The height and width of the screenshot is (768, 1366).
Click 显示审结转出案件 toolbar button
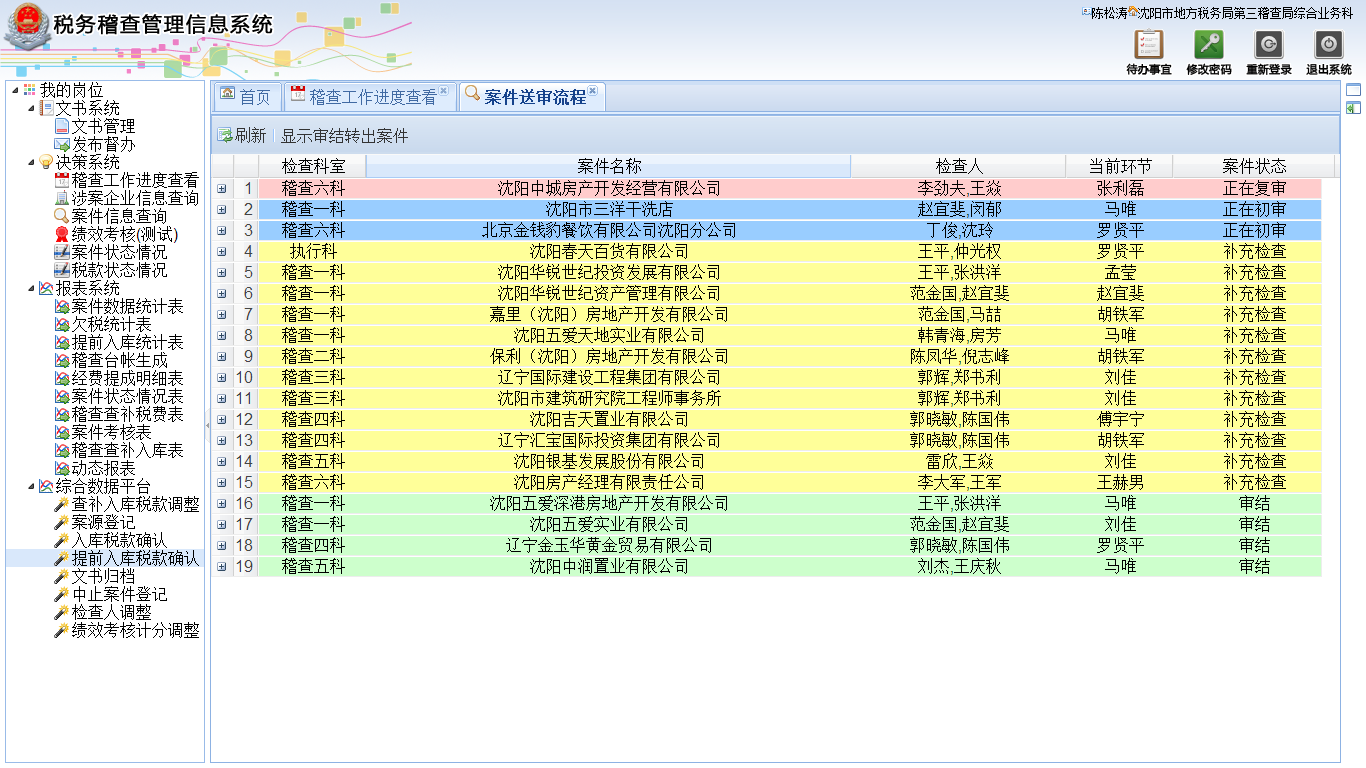point(344,136)
